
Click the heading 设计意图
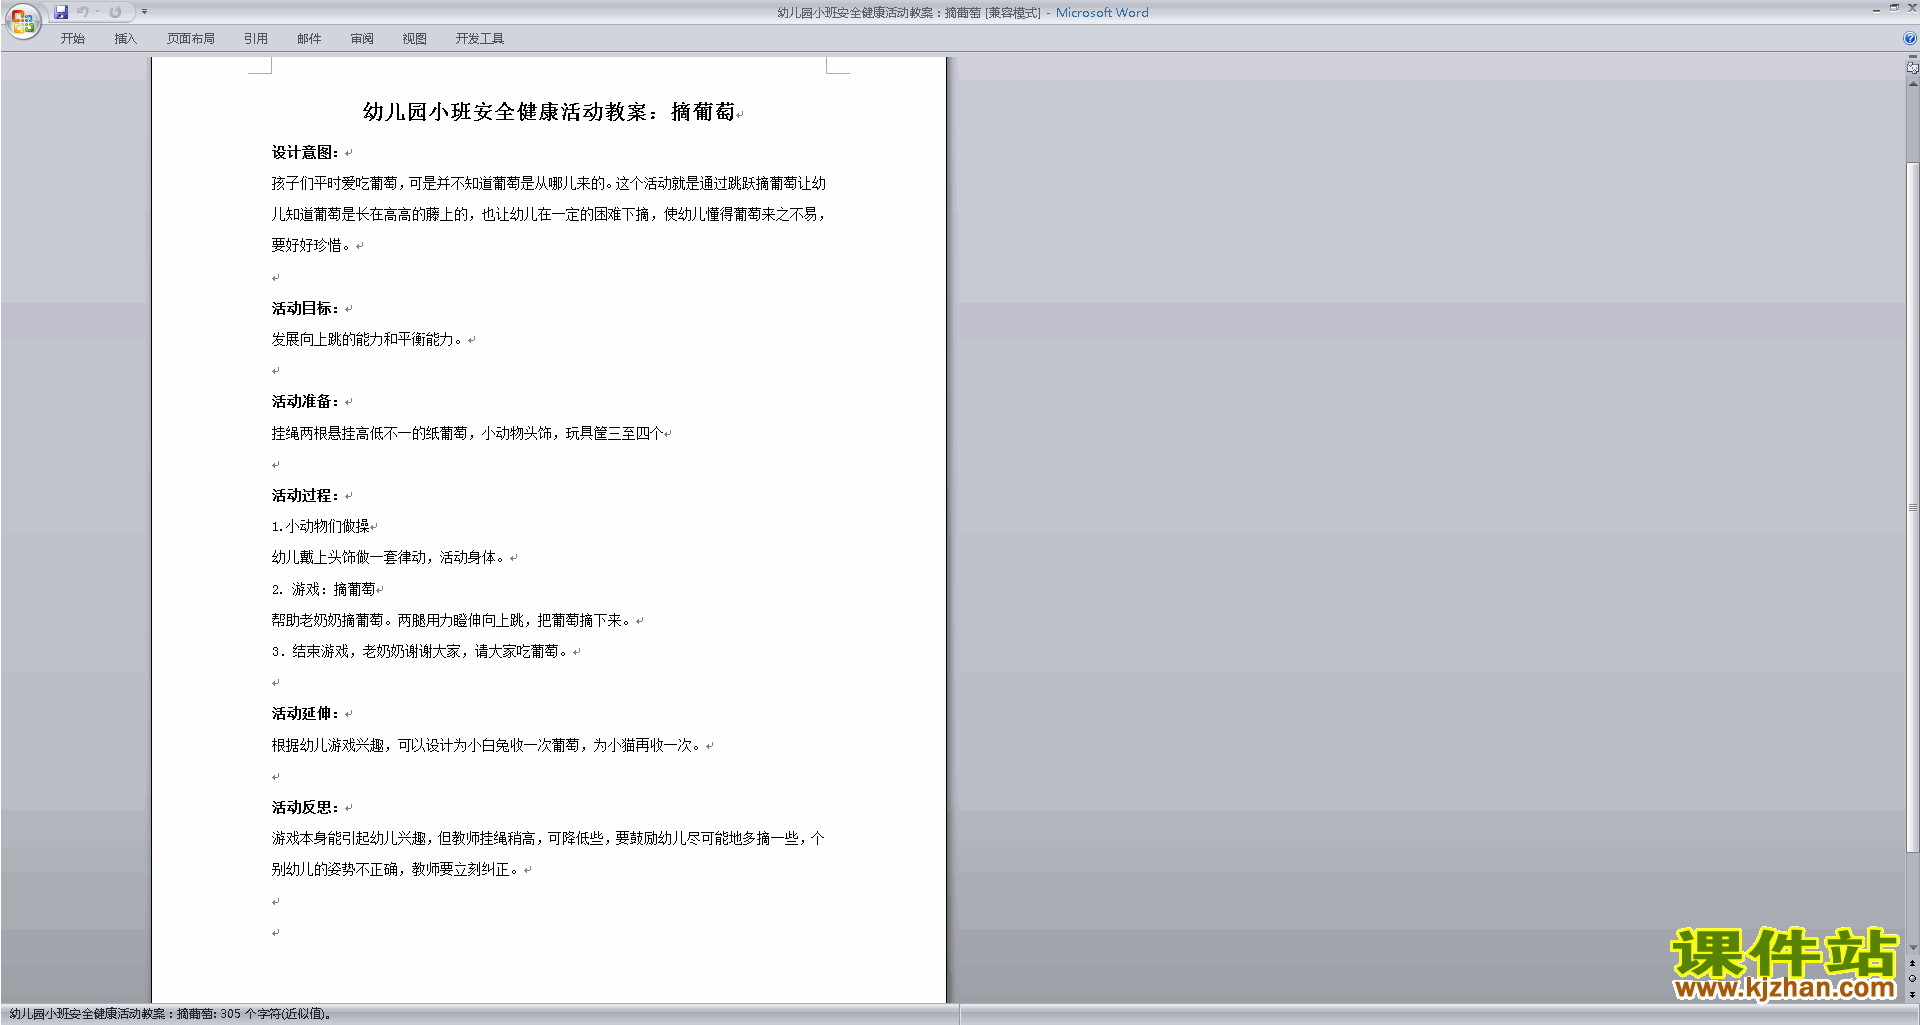305,153
